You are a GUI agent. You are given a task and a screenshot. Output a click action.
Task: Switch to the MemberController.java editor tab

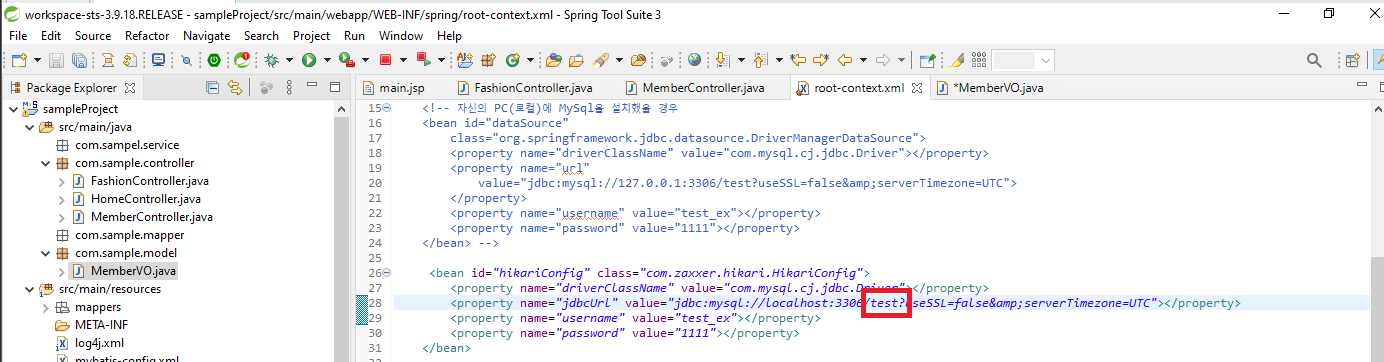click(694, 88)
